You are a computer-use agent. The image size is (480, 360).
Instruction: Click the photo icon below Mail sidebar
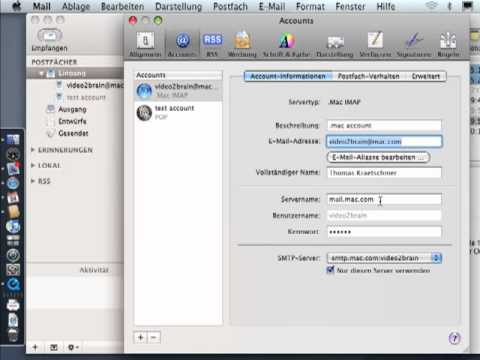pyautogui.click(x=54, y=347)
